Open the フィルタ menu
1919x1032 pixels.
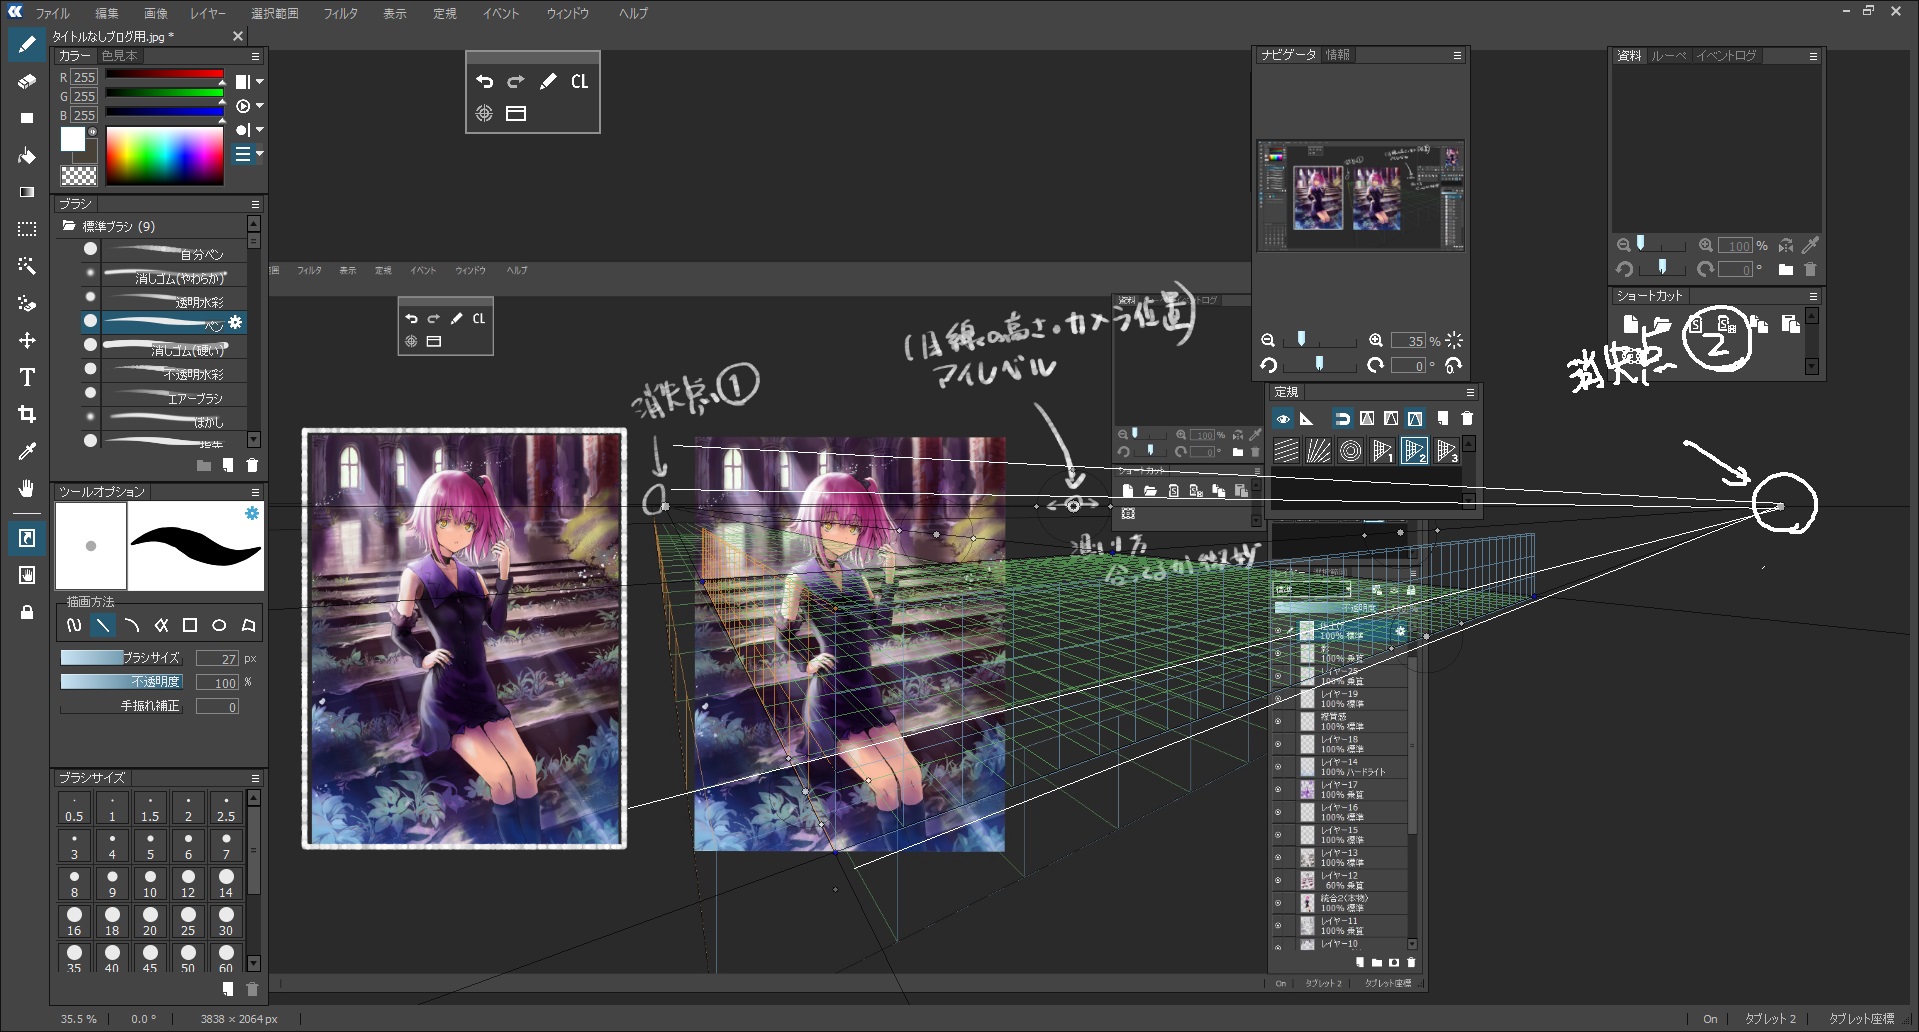340,13
